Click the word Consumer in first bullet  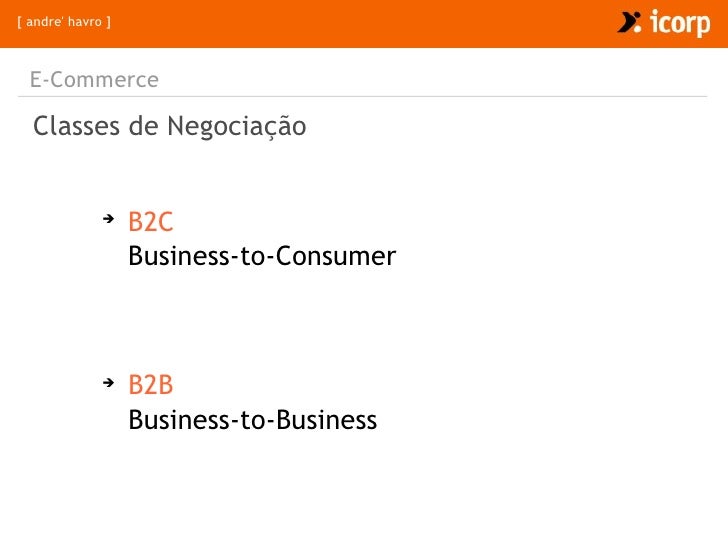pos(336,256)
